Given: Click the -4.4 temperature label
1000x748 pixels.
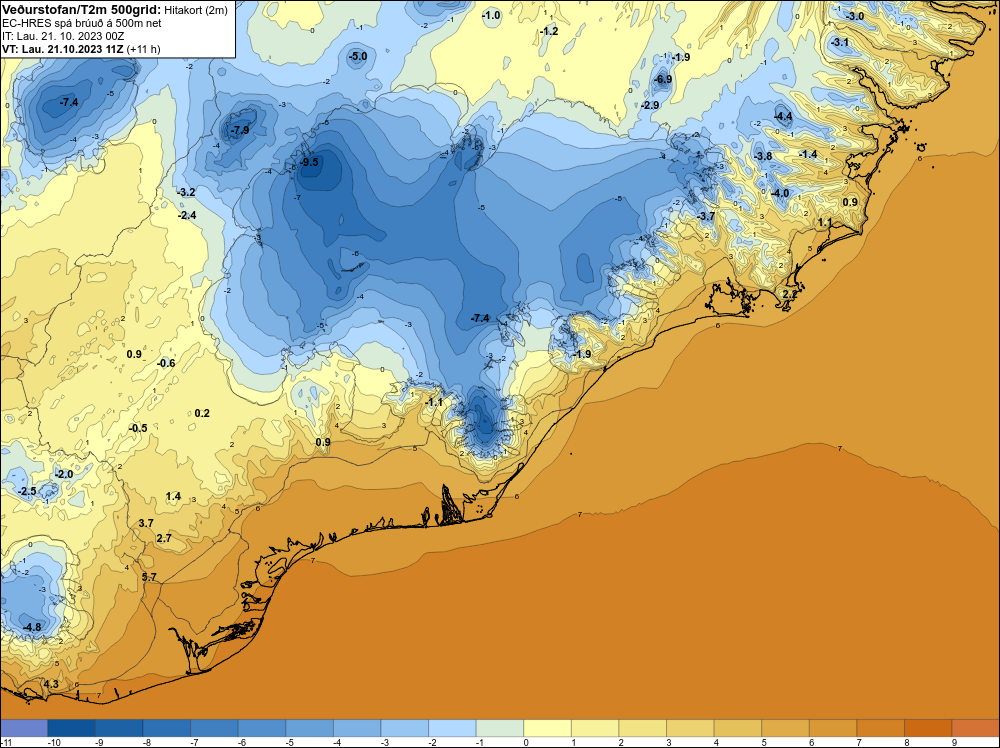Looking at the screenshot, I should (783, 116).
